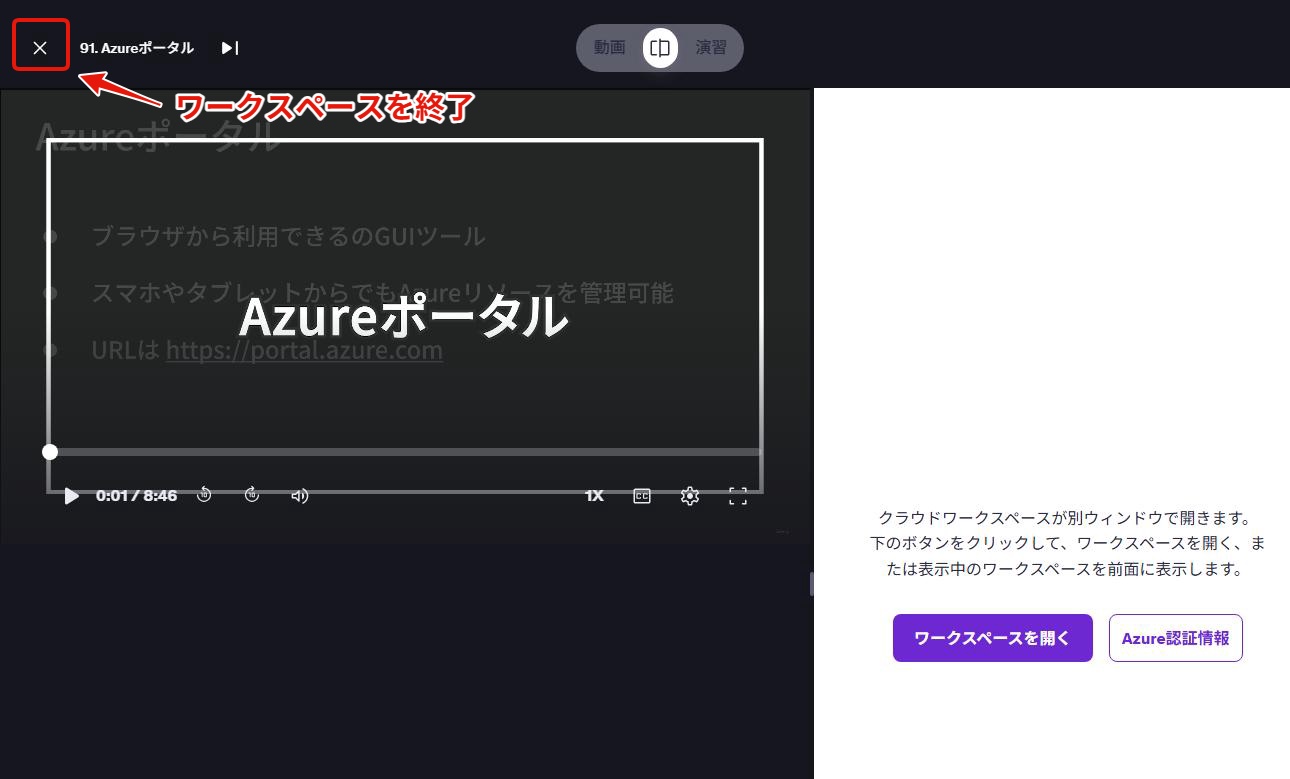The height and width of the screenshot is (779, 1290).
Task: Change playback speed from 1X
Action: (594, 495)
